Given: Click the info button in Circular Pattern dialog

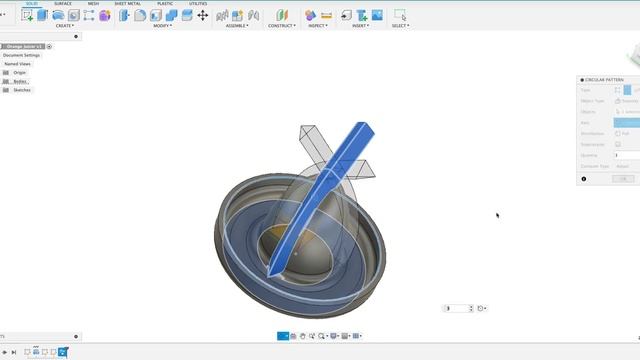Looking at the screenshot, I should (584, 179).
